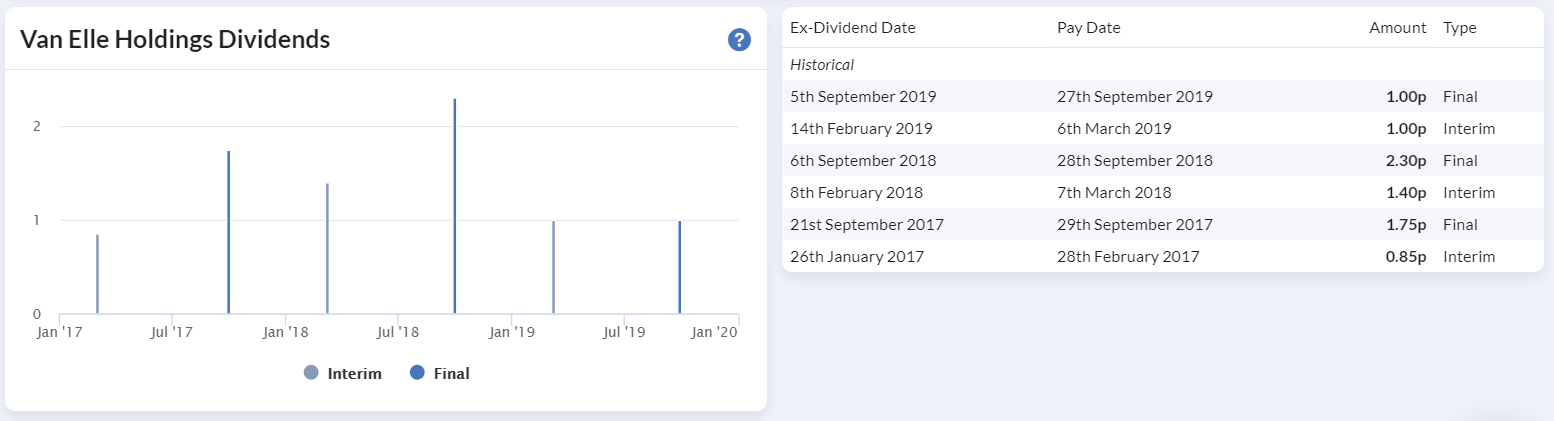The height and width of the screenshot is (421, 1554).
Task: Click the Ex-Dividend Date column header
Action: click(852, 28)
